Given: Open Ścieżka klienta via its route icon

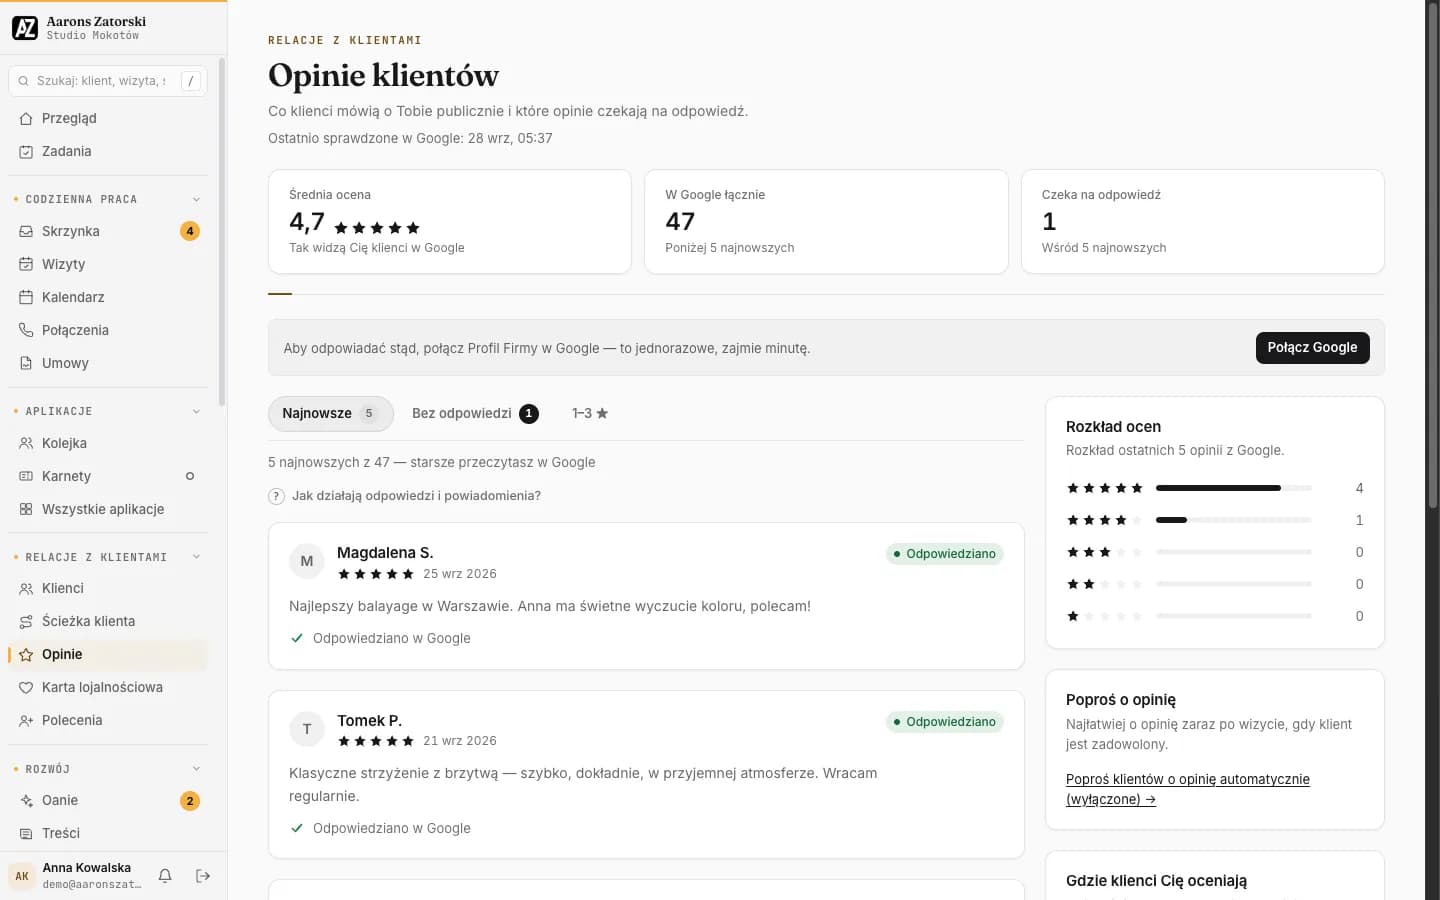Looking at the screenshot, I should tap(26, 621).
